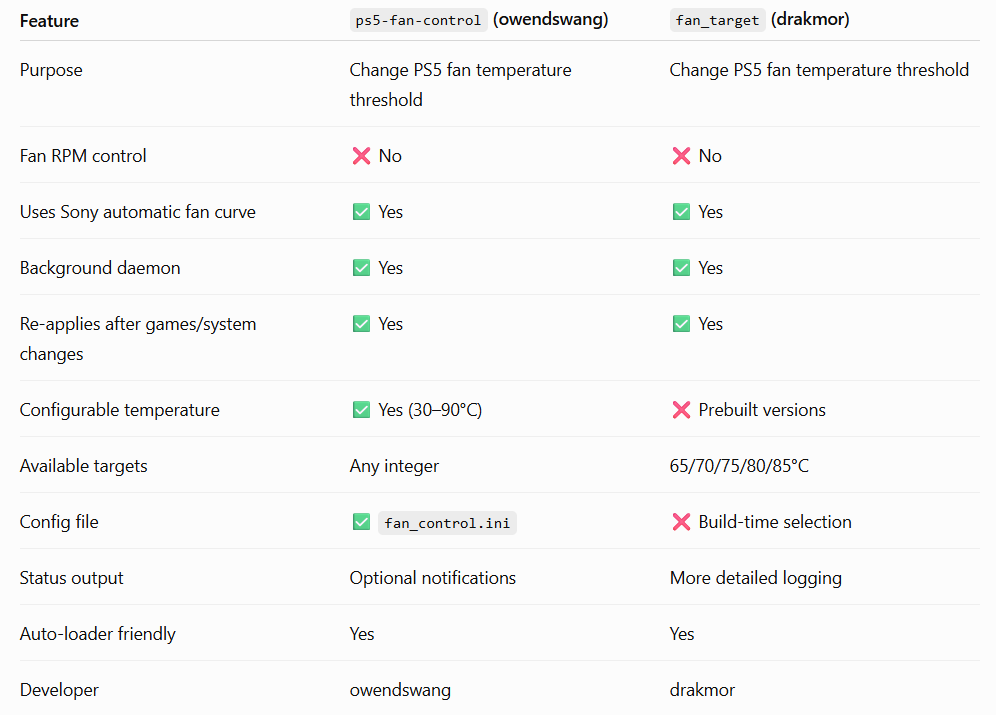The width and height of the screenshot is (996, 715).
Task: Click drakmor in the Developer row
Action: click(x=702, y=690)
